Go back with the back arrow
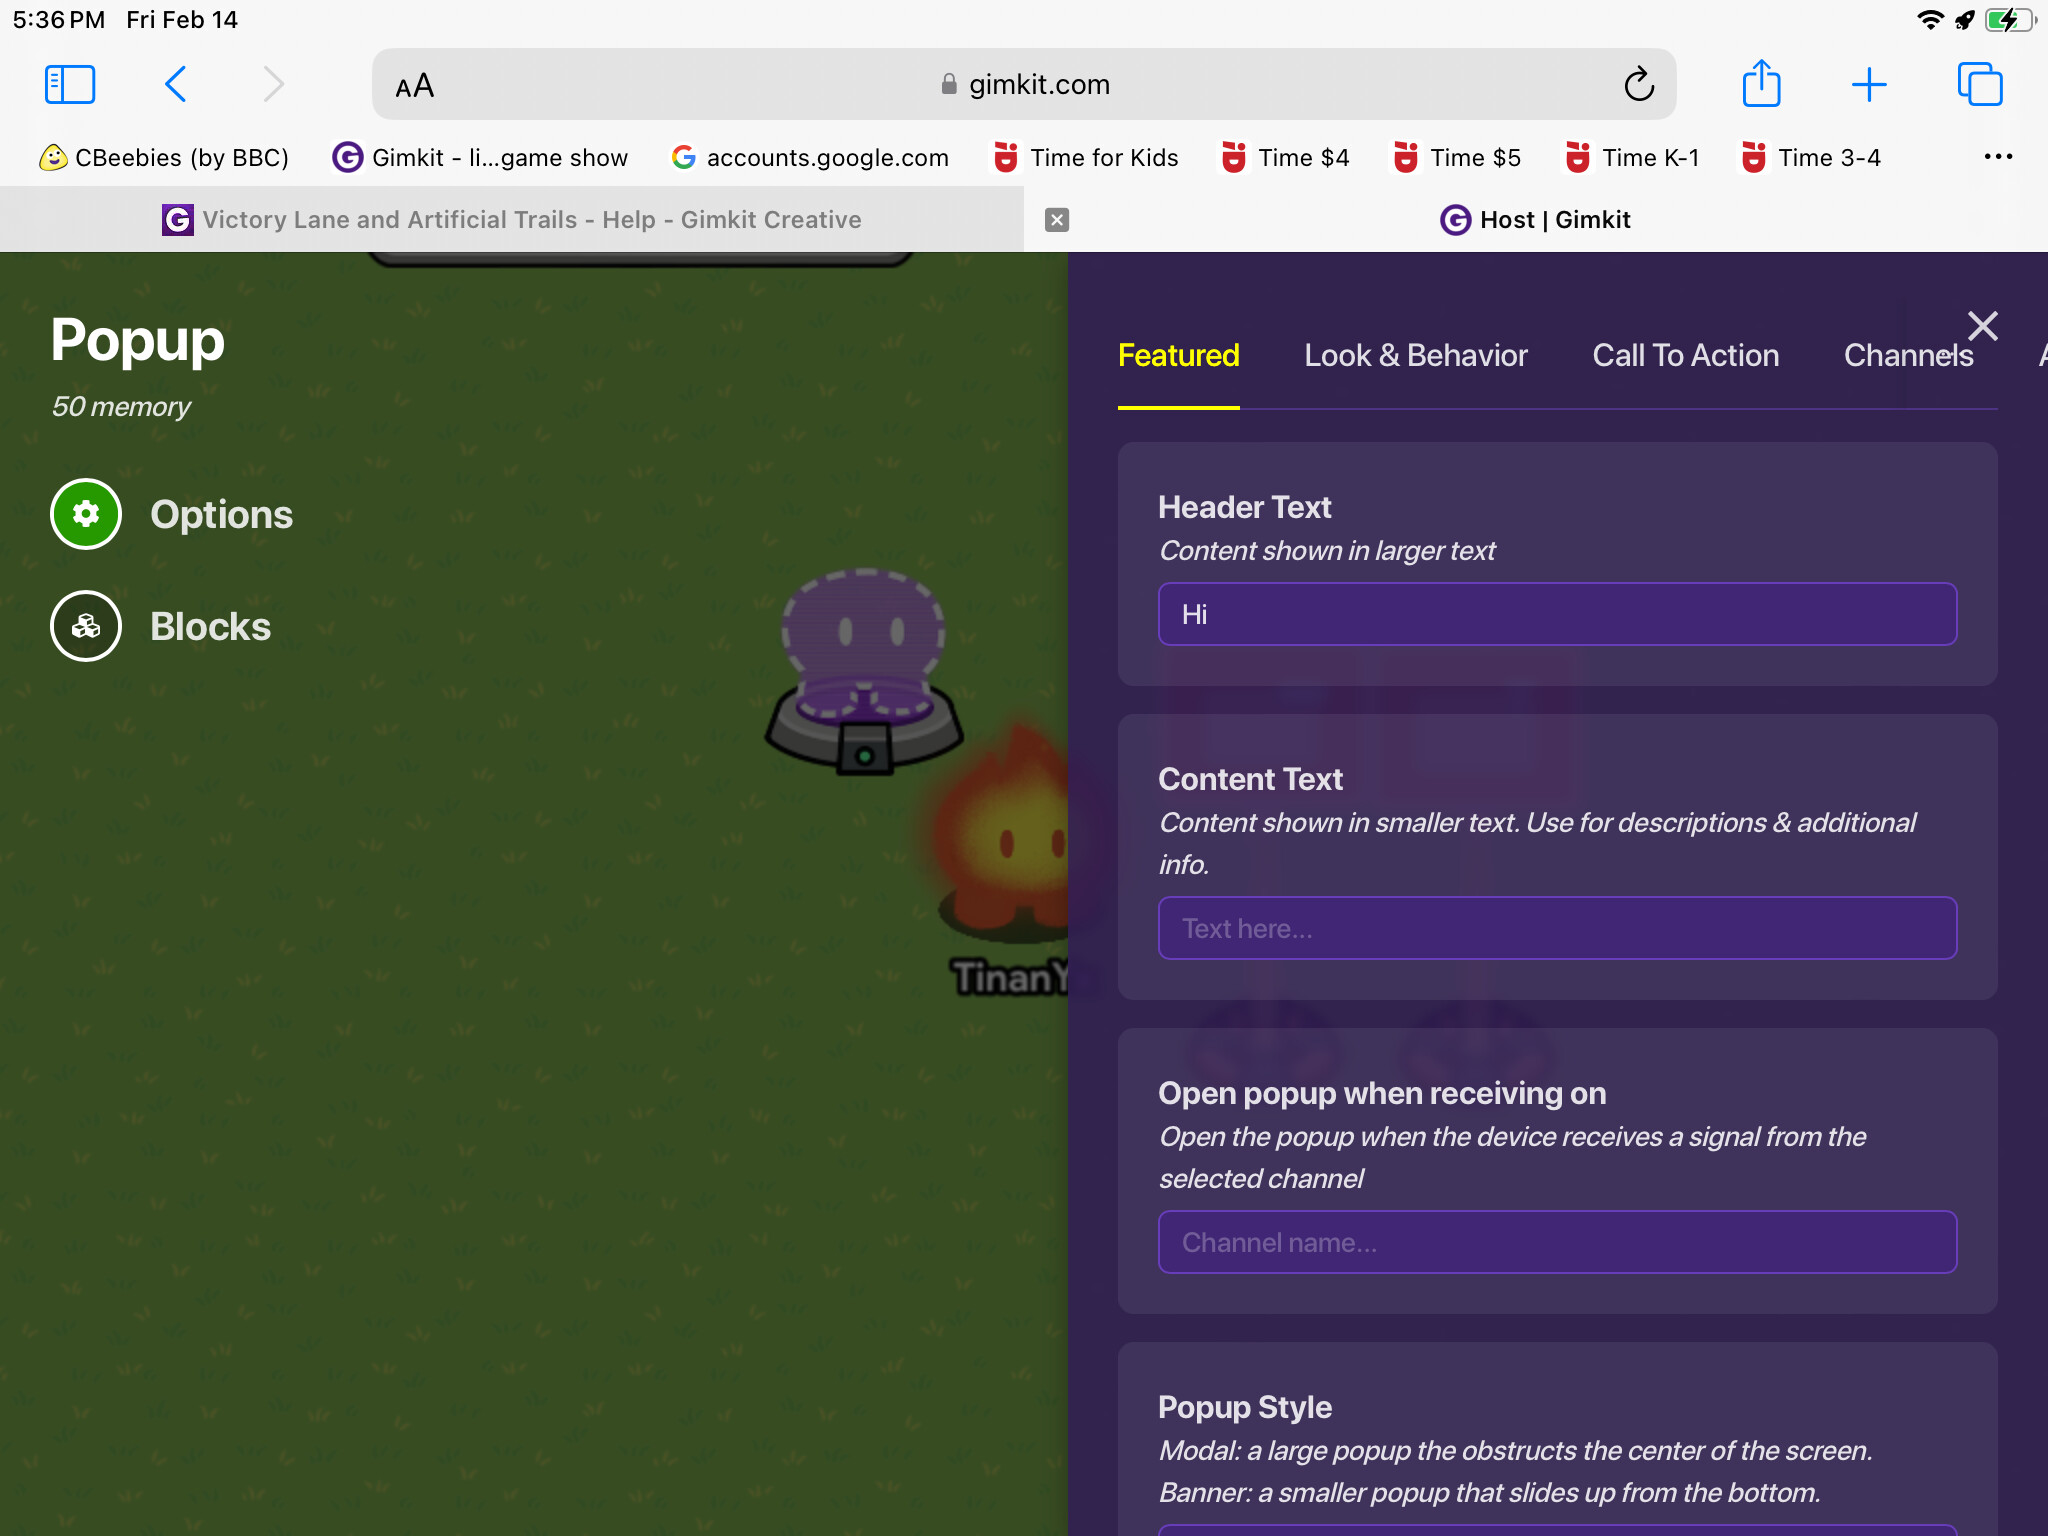The height and width of the screenshot is (1536, 2048). pyautogui.click(x=176, y=85)
